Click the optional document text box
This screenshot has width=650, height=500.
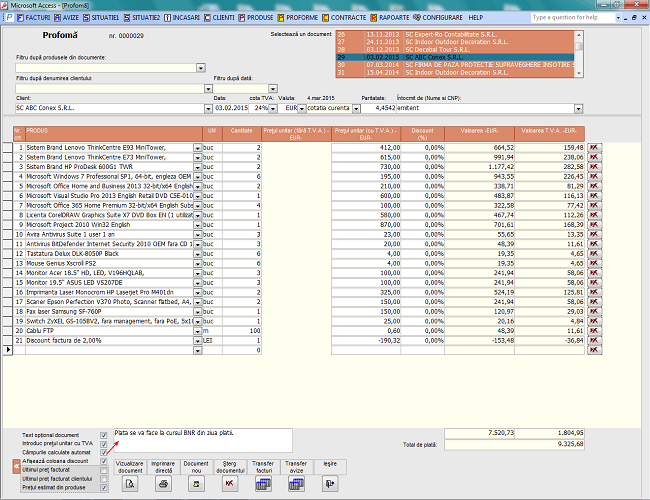click(203, 440)
